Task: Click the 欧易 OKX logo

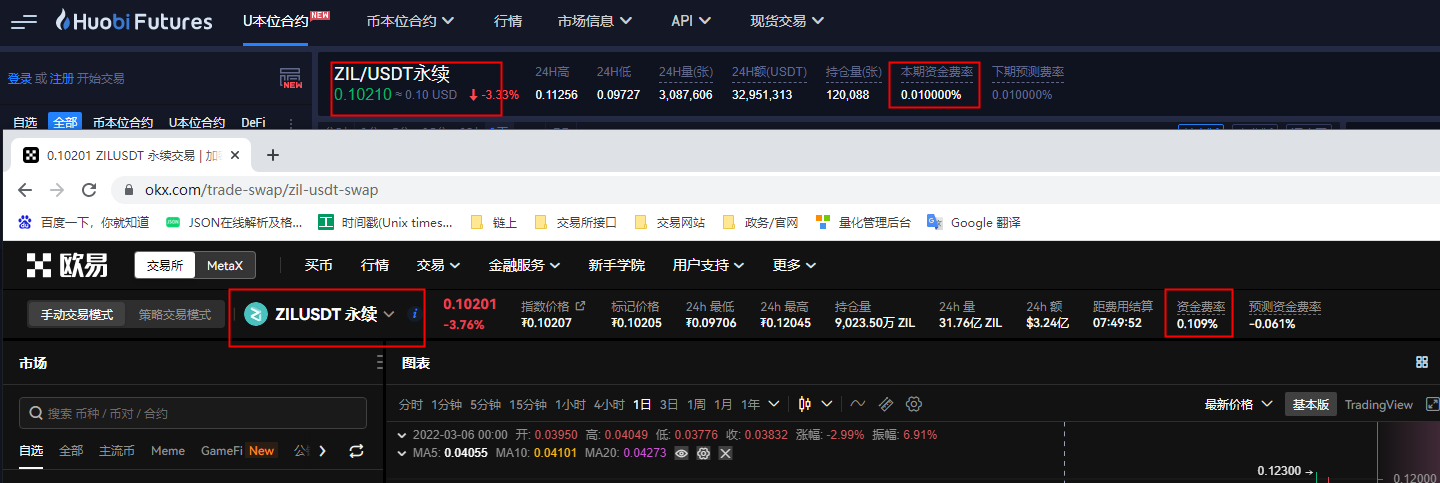Action: tap(67, 265)
